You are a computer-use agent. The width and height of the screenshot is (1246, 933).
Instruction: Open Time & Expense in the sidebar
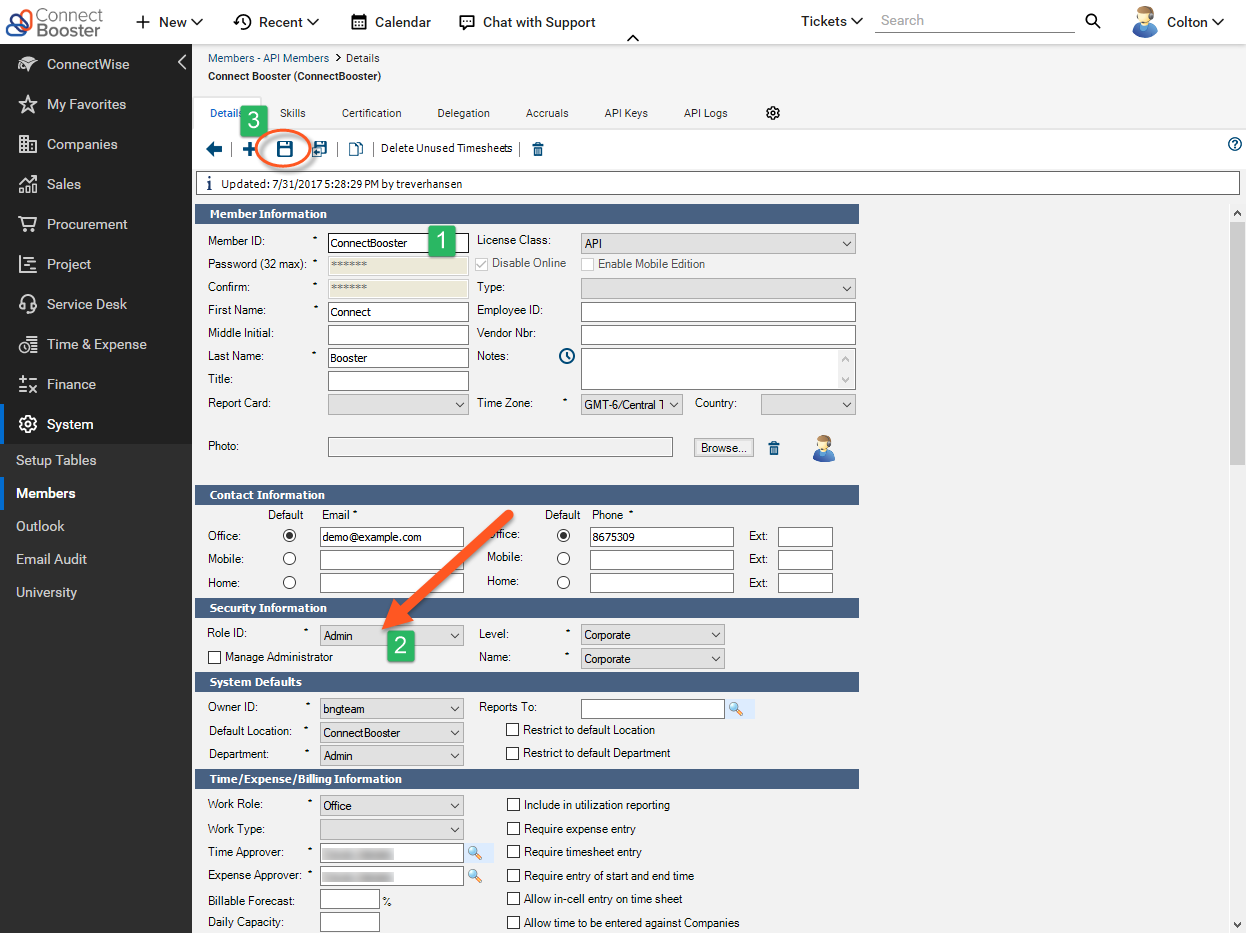[x=96, y=344]
